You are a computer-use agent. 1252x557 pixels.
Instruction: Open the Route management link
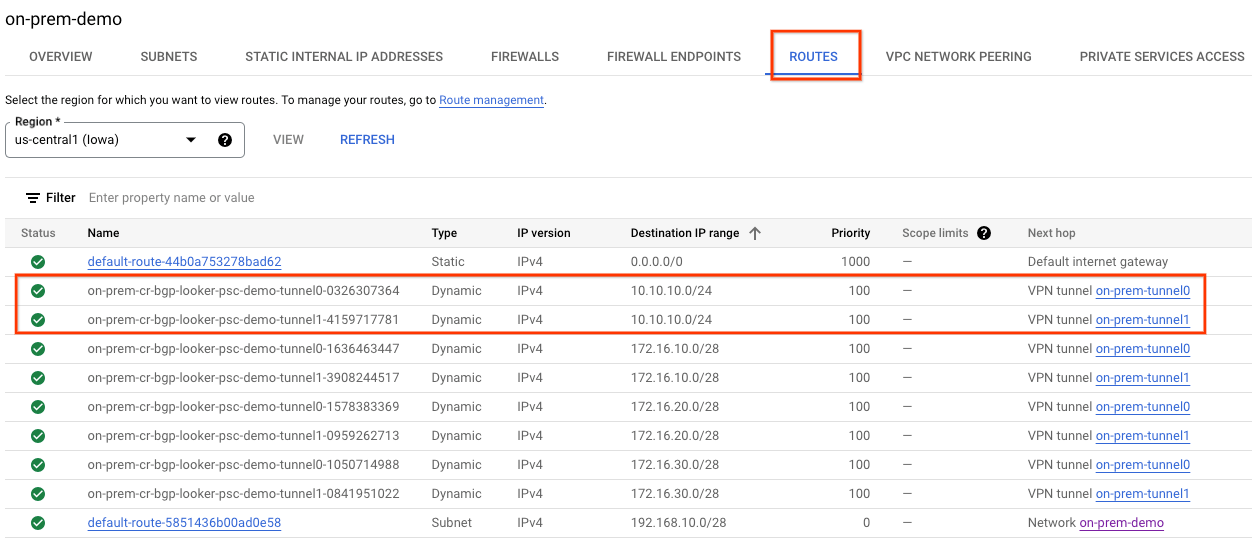coord(491,100)
